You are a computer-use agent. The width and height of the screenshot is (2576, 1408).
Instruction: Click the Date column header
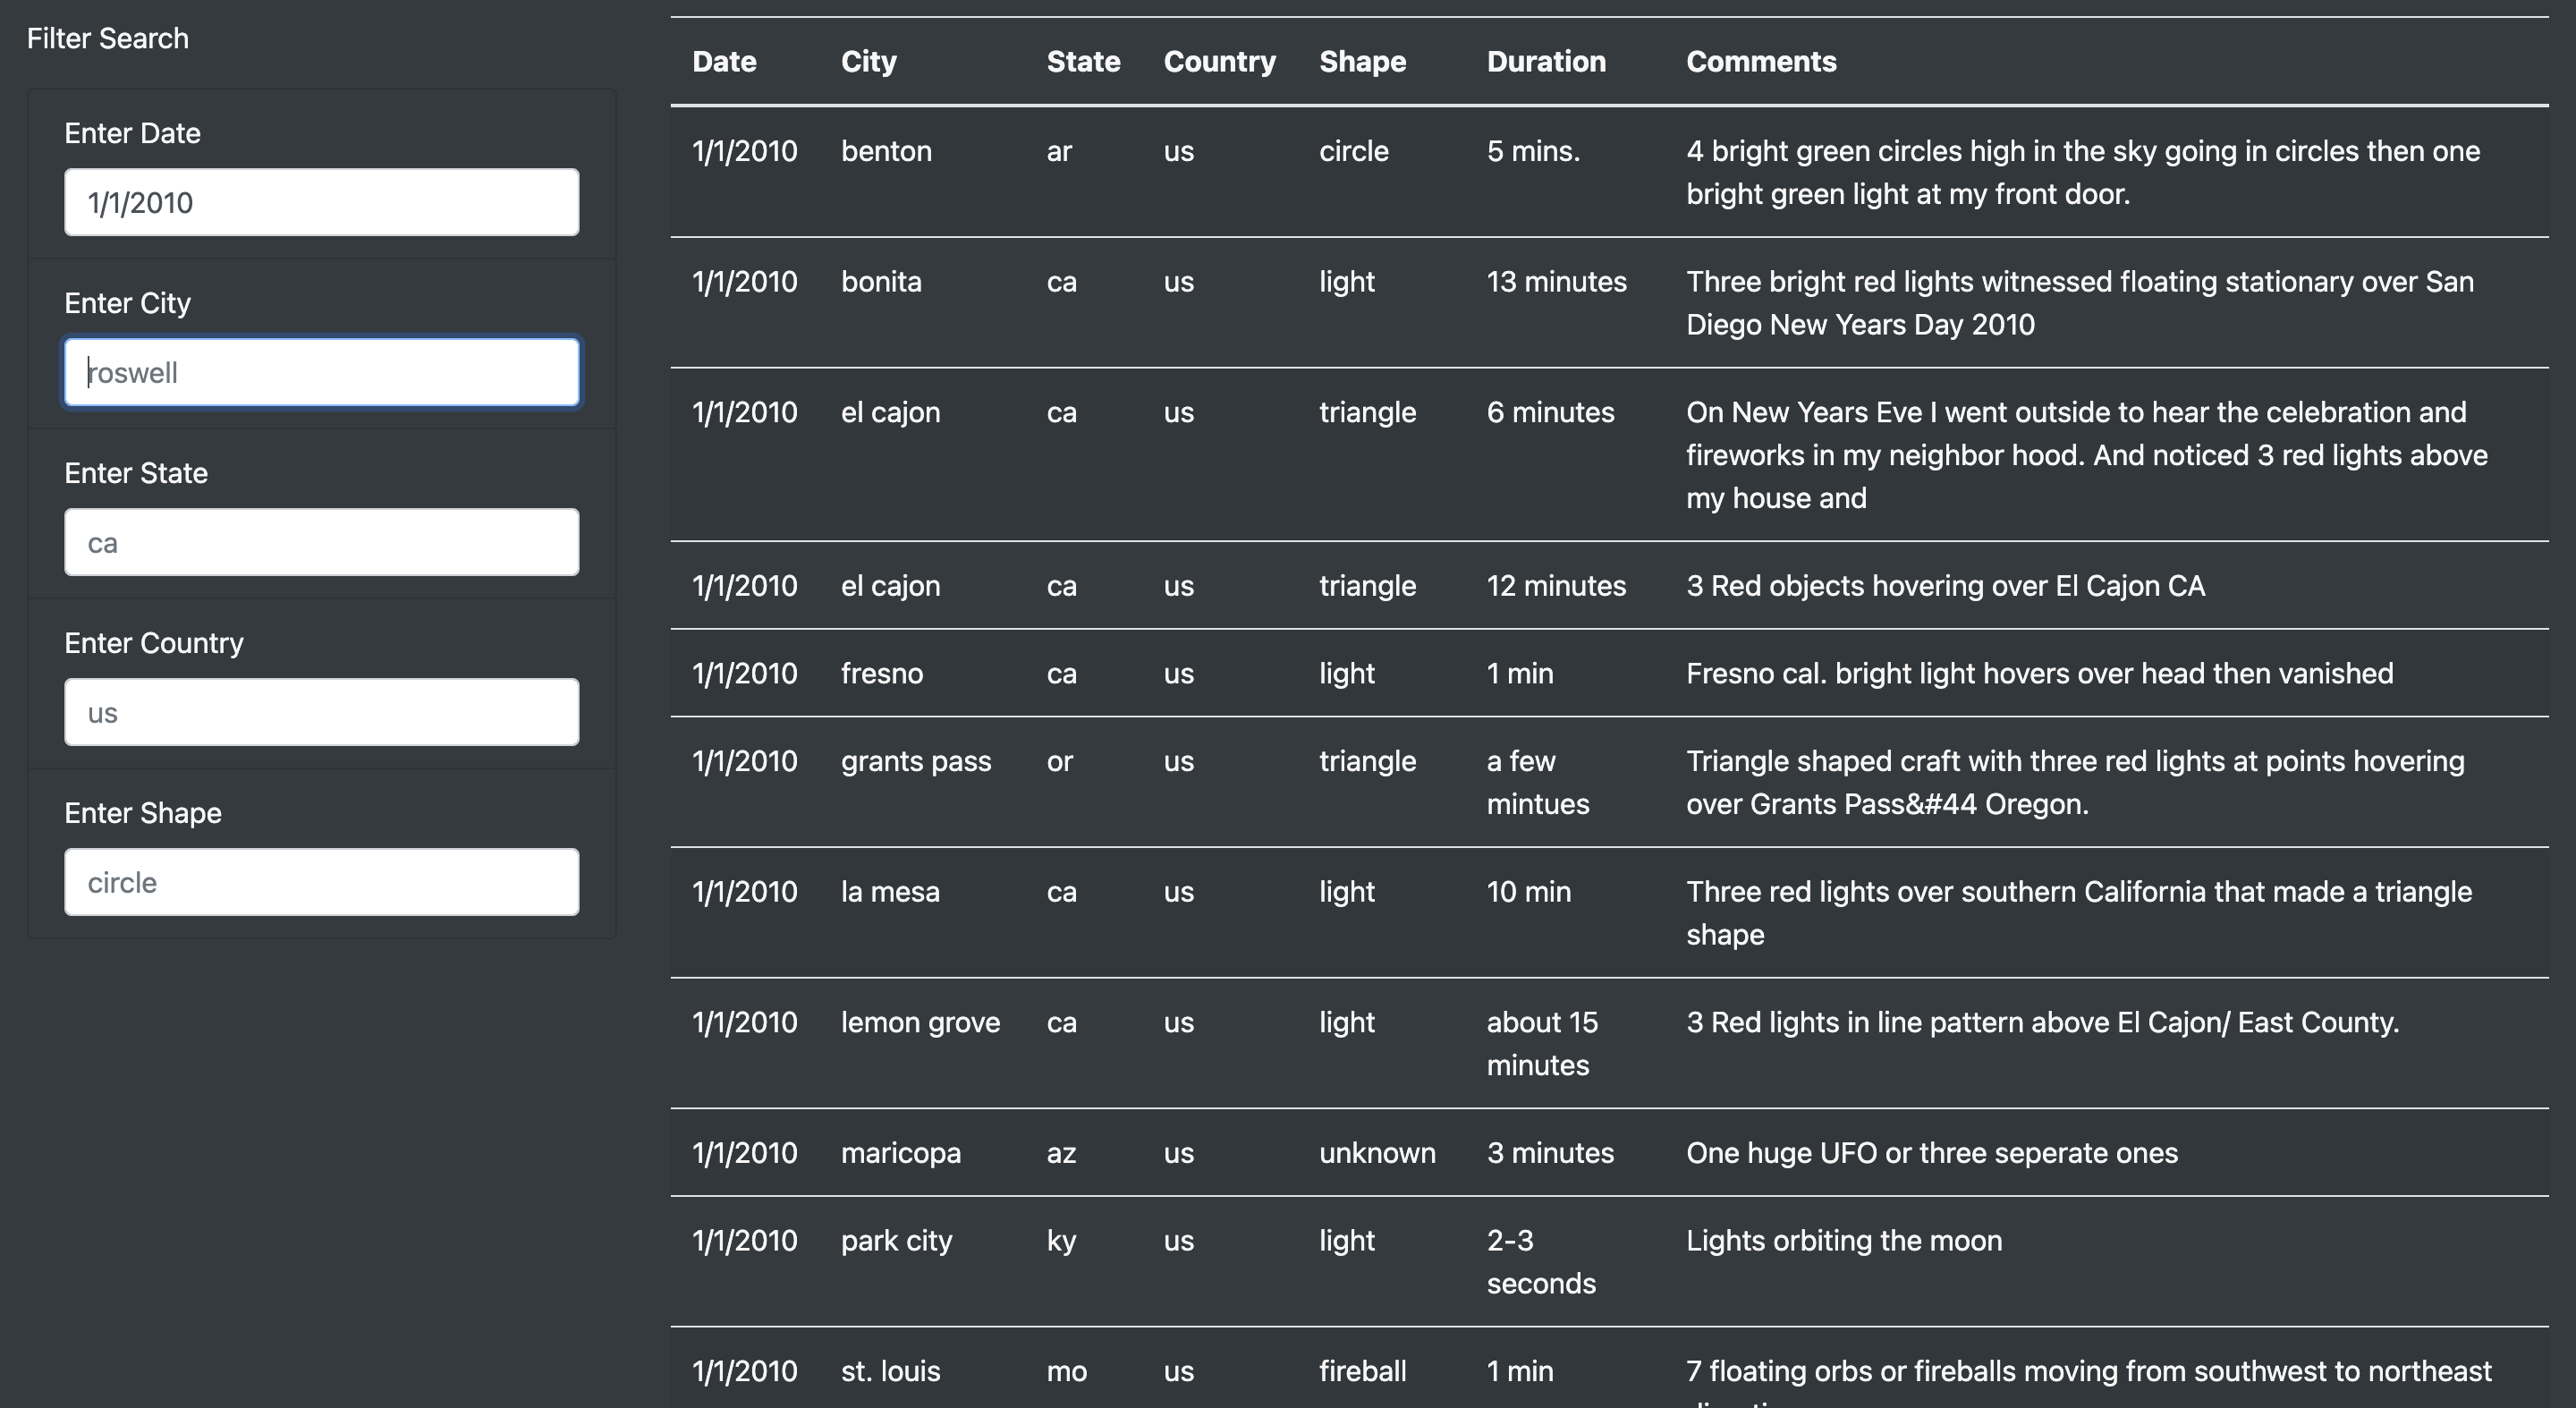coord(724,61)
